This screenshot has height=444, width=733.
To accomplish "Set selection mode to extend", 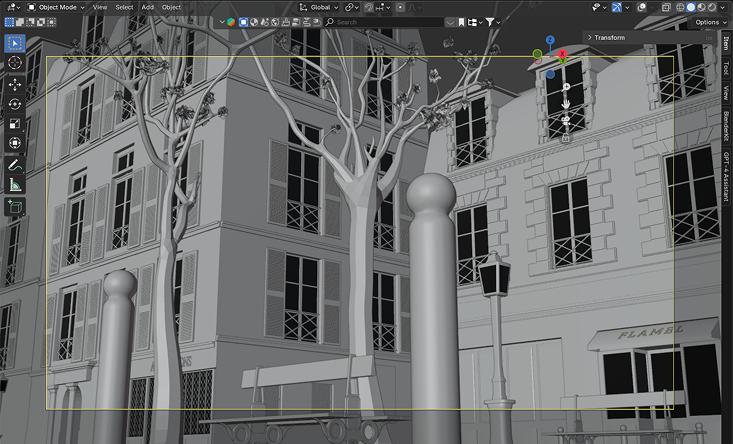I will coord(20,22).
